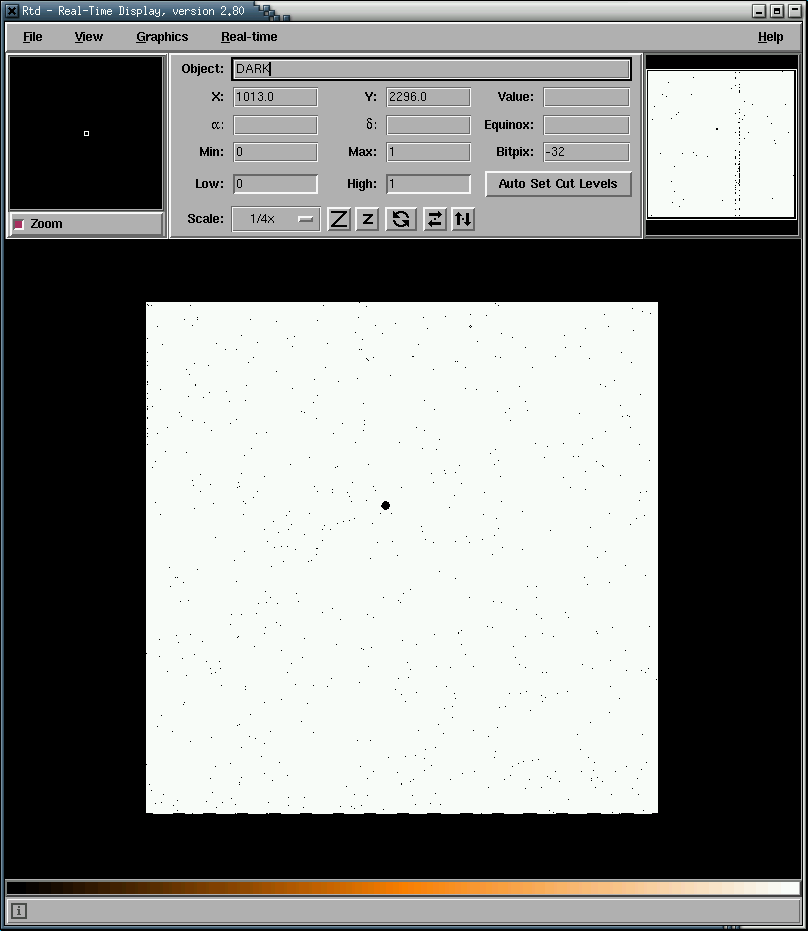This screenshot has height=931, width=808.
Task: Click the horizontal flip arrows icon
Action: click(434, 219)
